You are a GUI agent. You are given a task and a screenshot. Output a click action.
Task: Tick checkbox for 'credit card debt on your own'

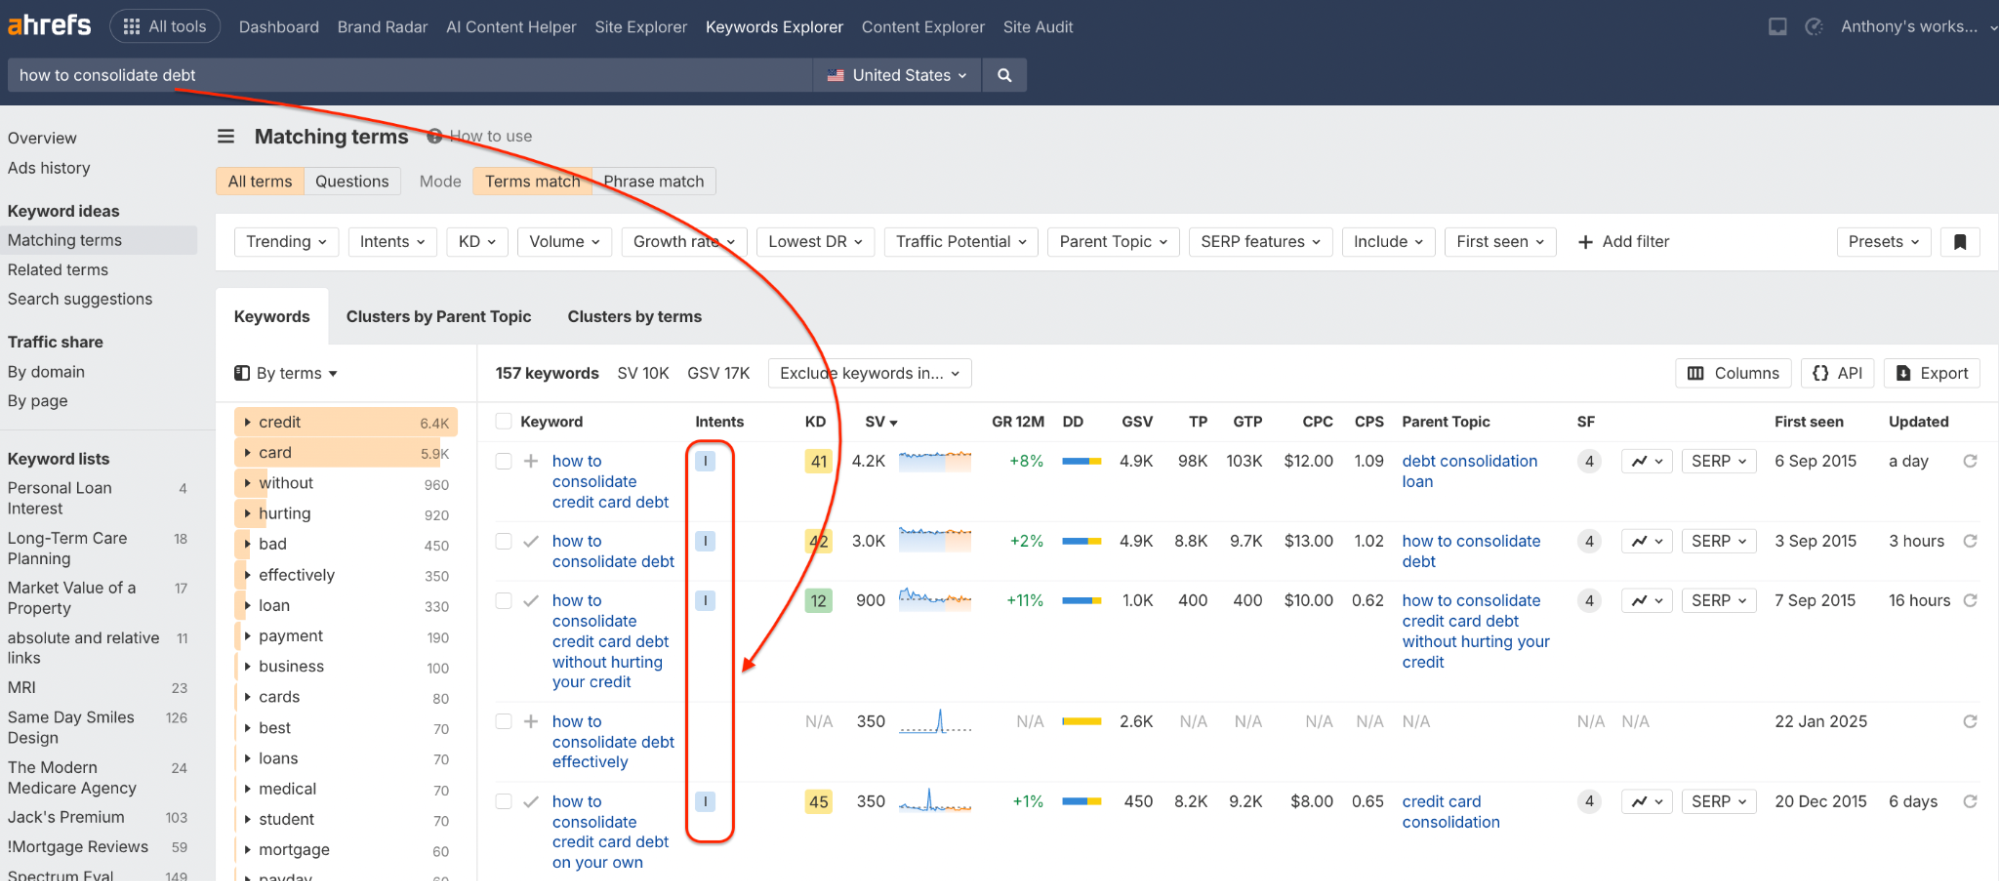pyautogui.click(x=504, y=802)
